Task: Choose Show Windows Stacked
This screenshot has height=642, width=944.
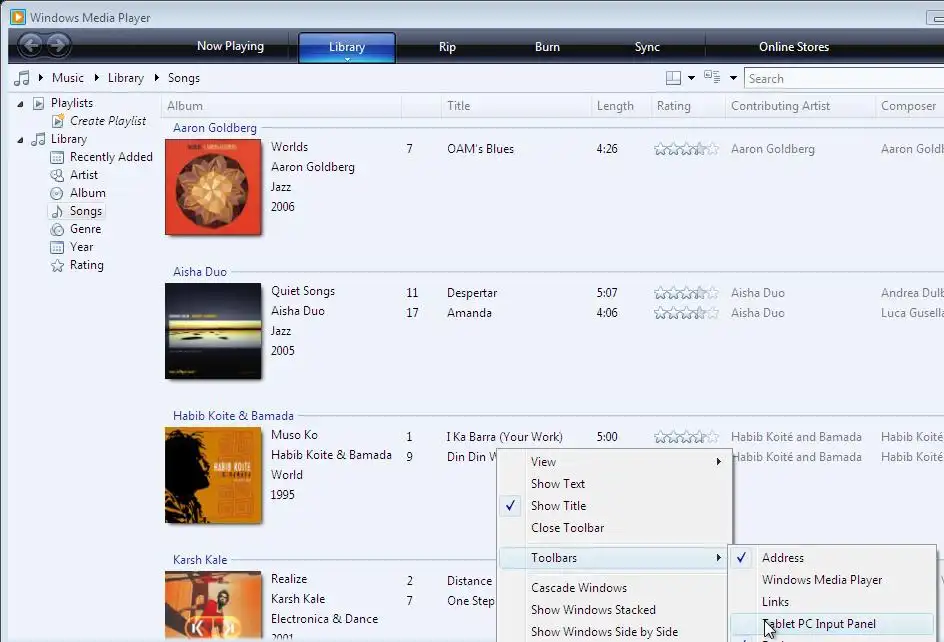Action: [615, 609]
